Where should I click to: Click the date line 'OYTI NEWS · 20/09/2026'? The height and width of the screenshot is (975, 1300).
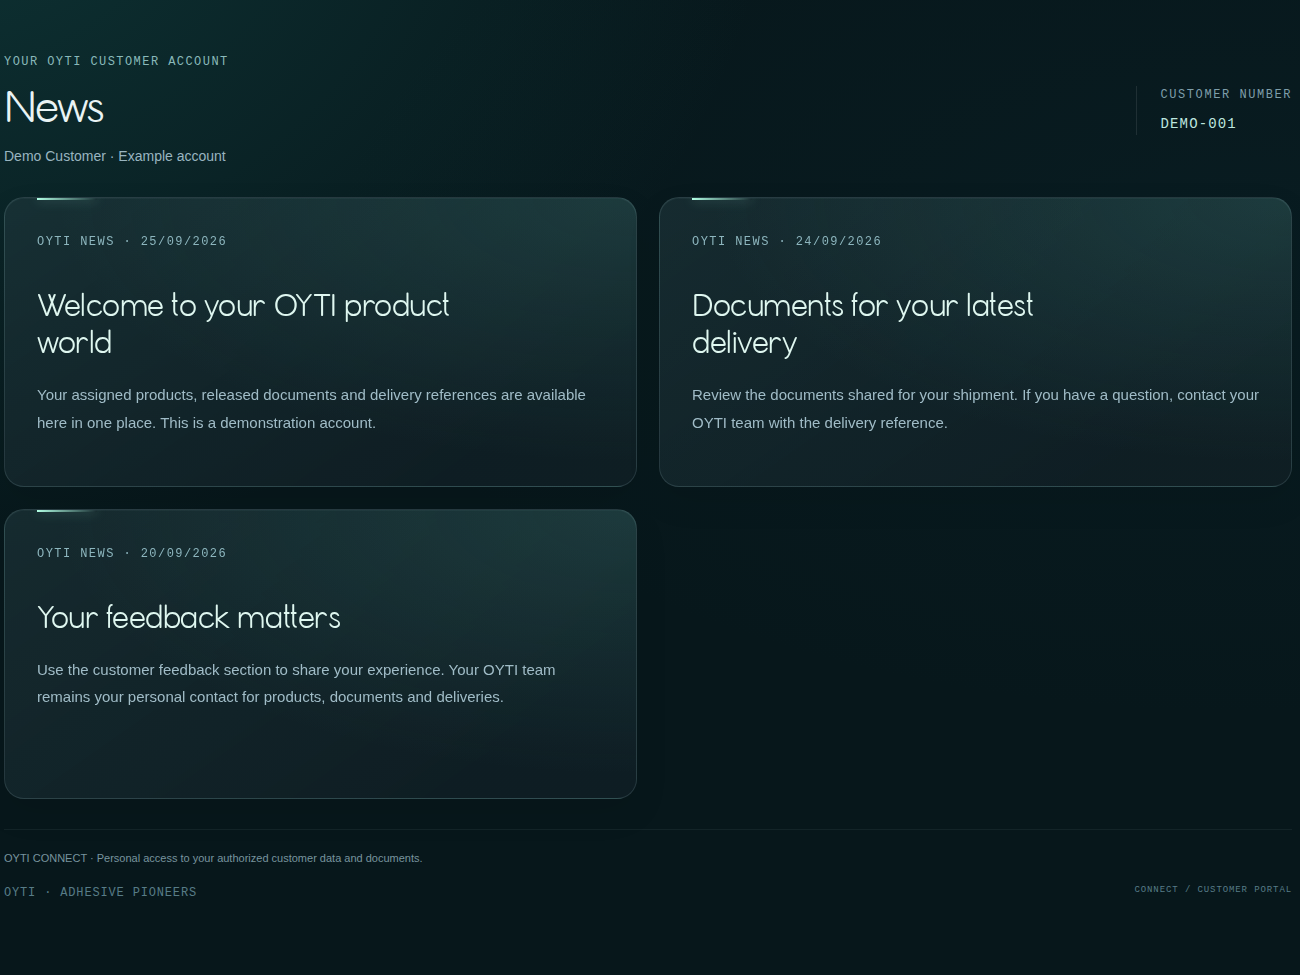132,553
